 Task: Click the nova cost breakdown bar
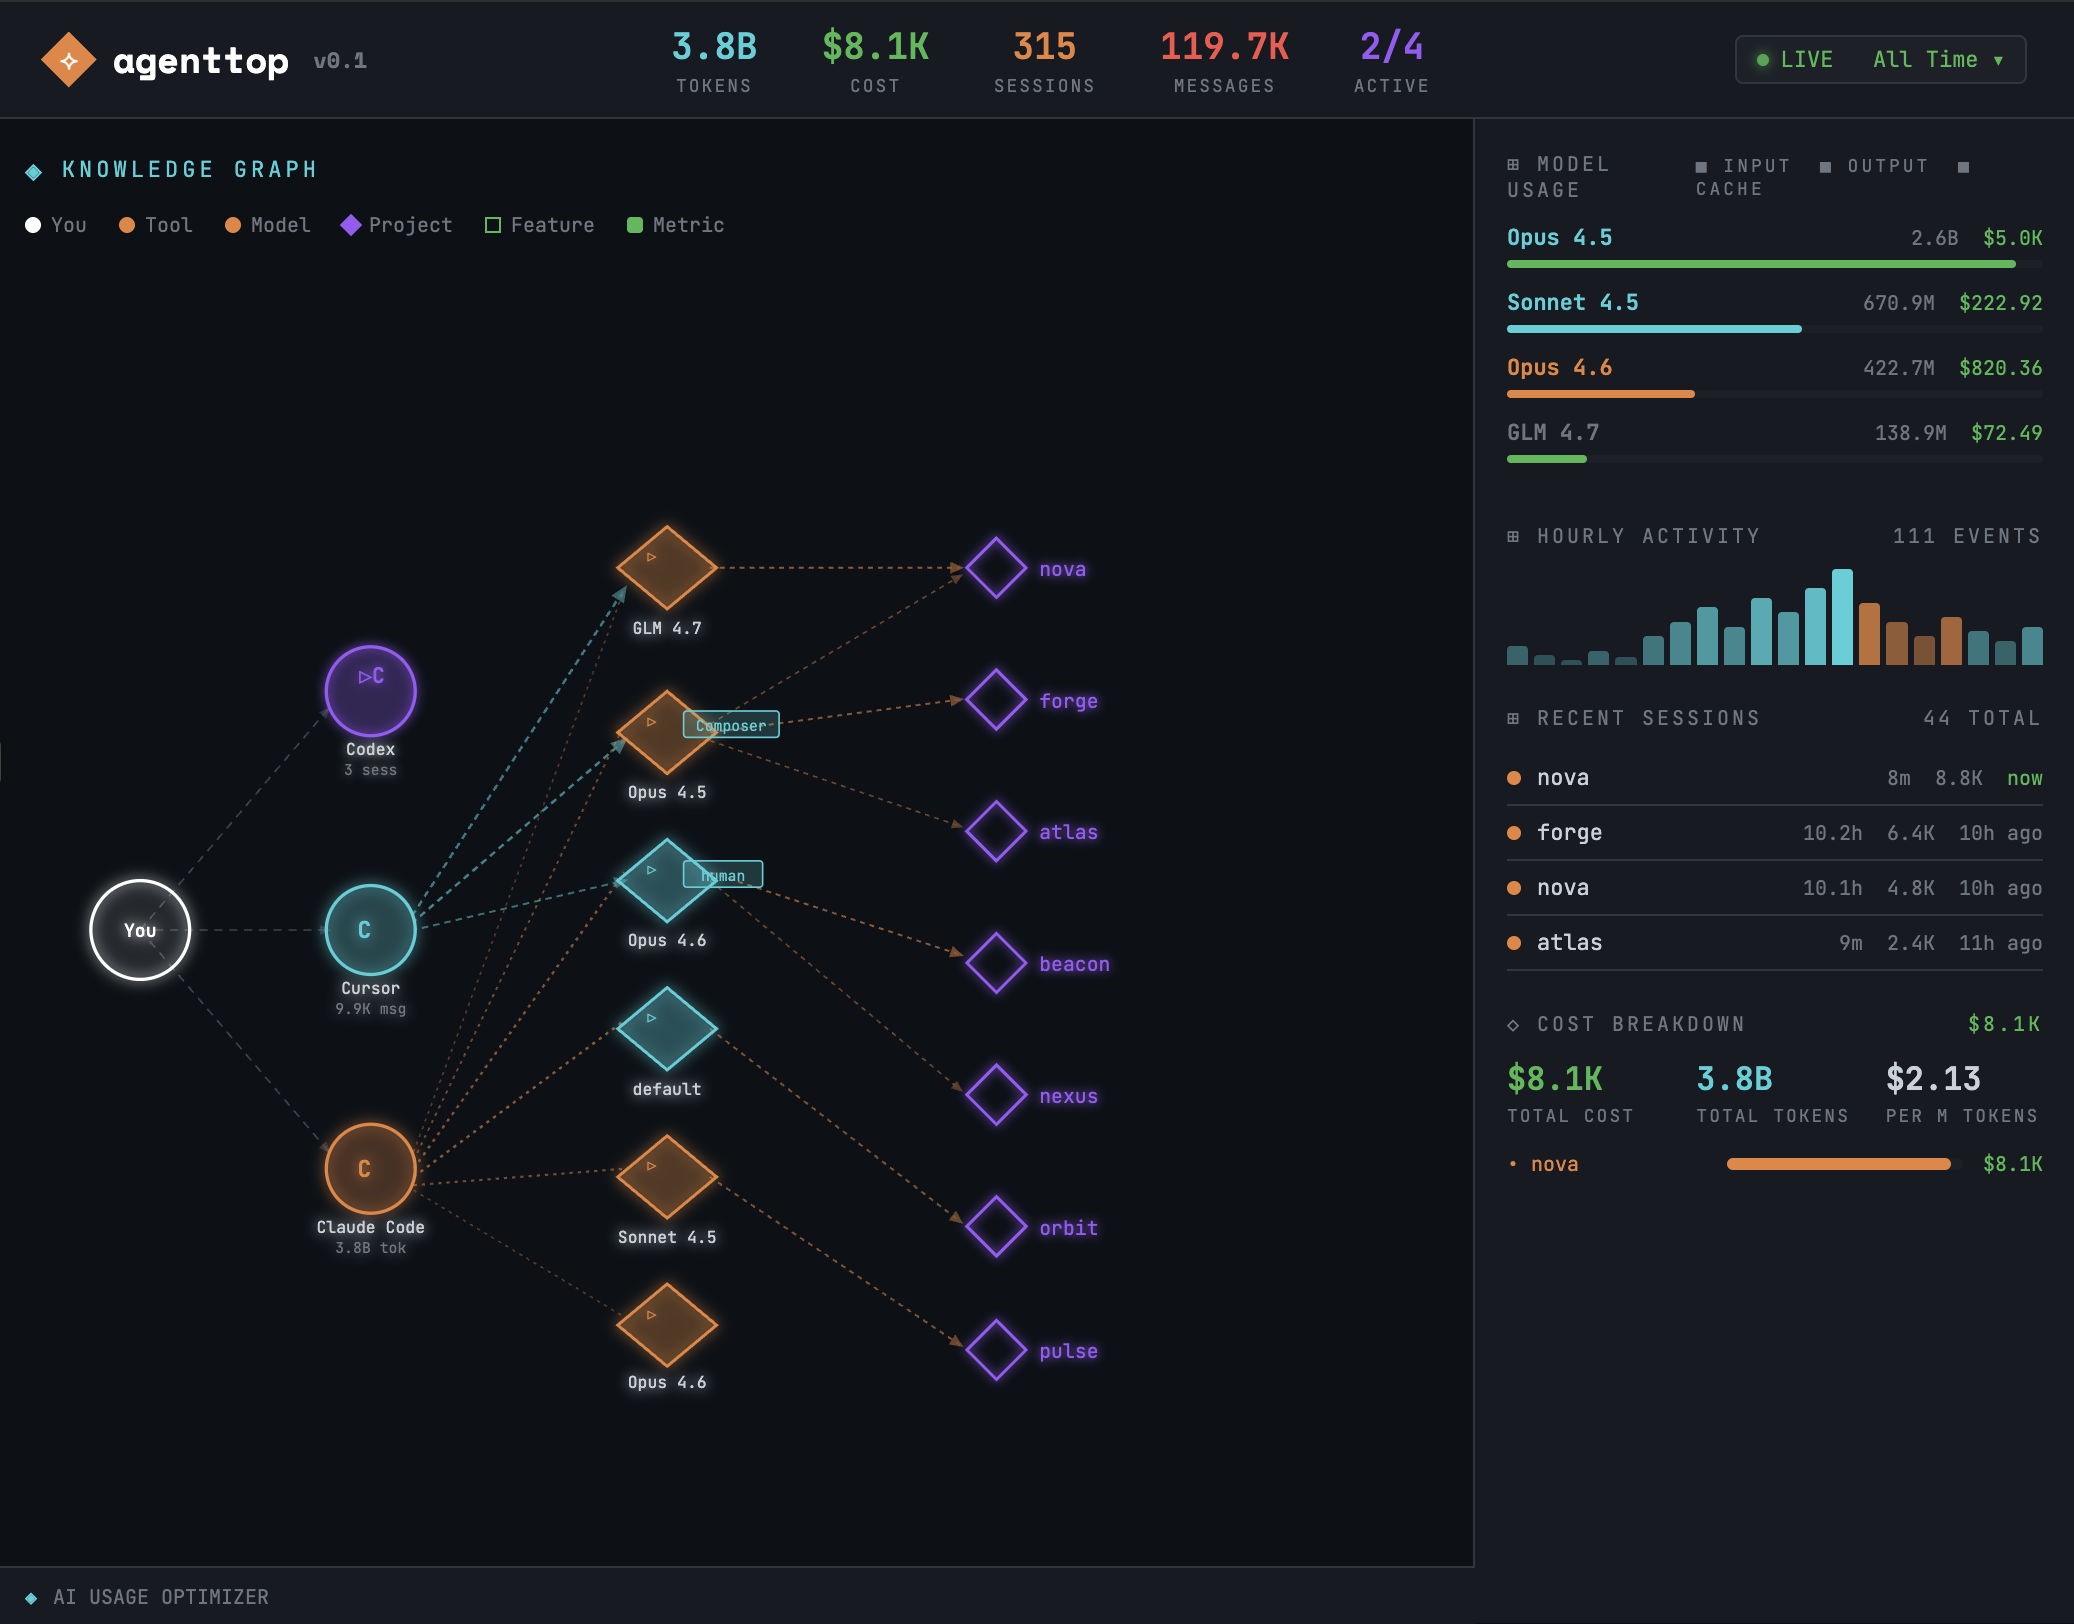[x=1840, y=1163]
